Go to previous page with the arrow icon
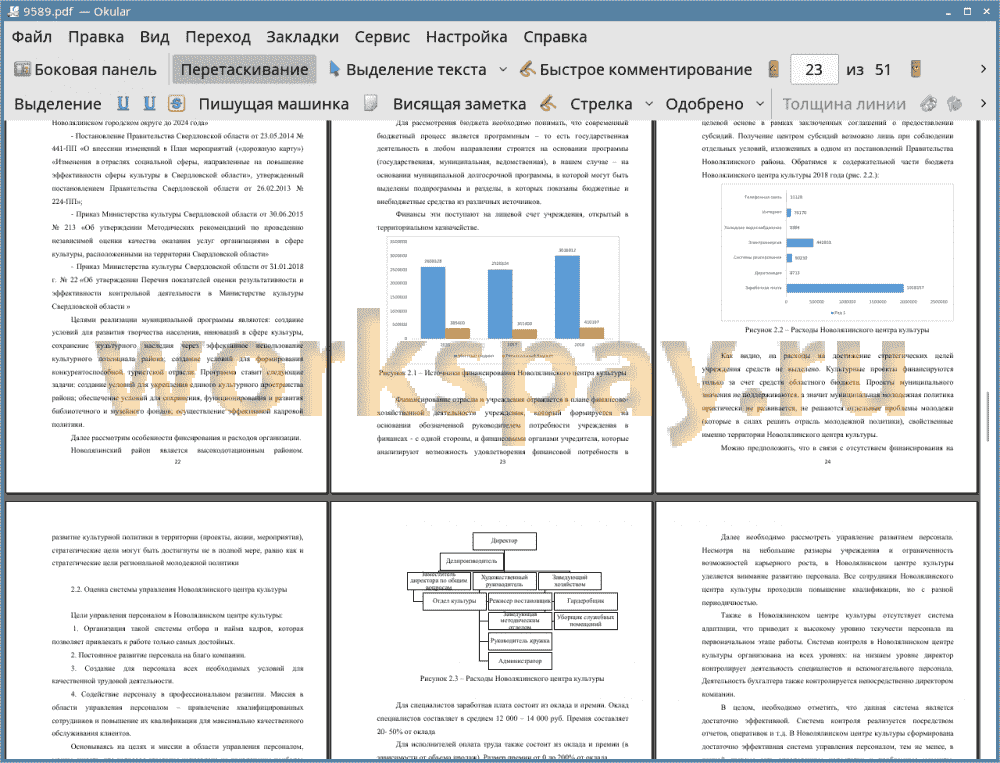The height and width of the screenshot is (763, 1000). [774, 70]
